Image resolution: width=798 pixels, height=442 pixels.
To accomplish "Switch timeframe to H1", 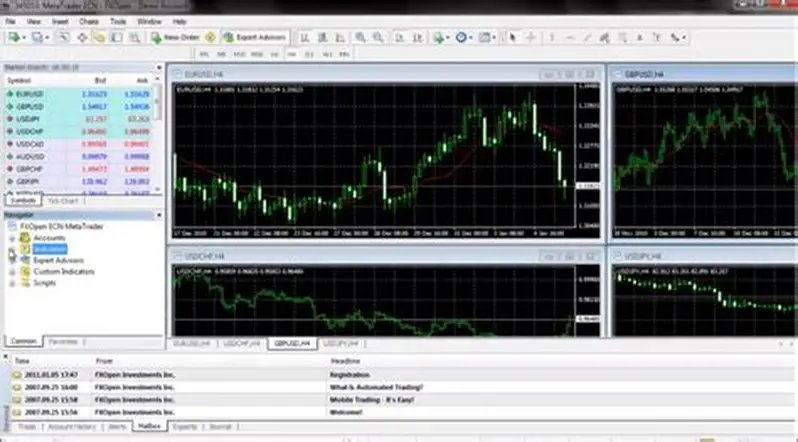I will point(275,54).
